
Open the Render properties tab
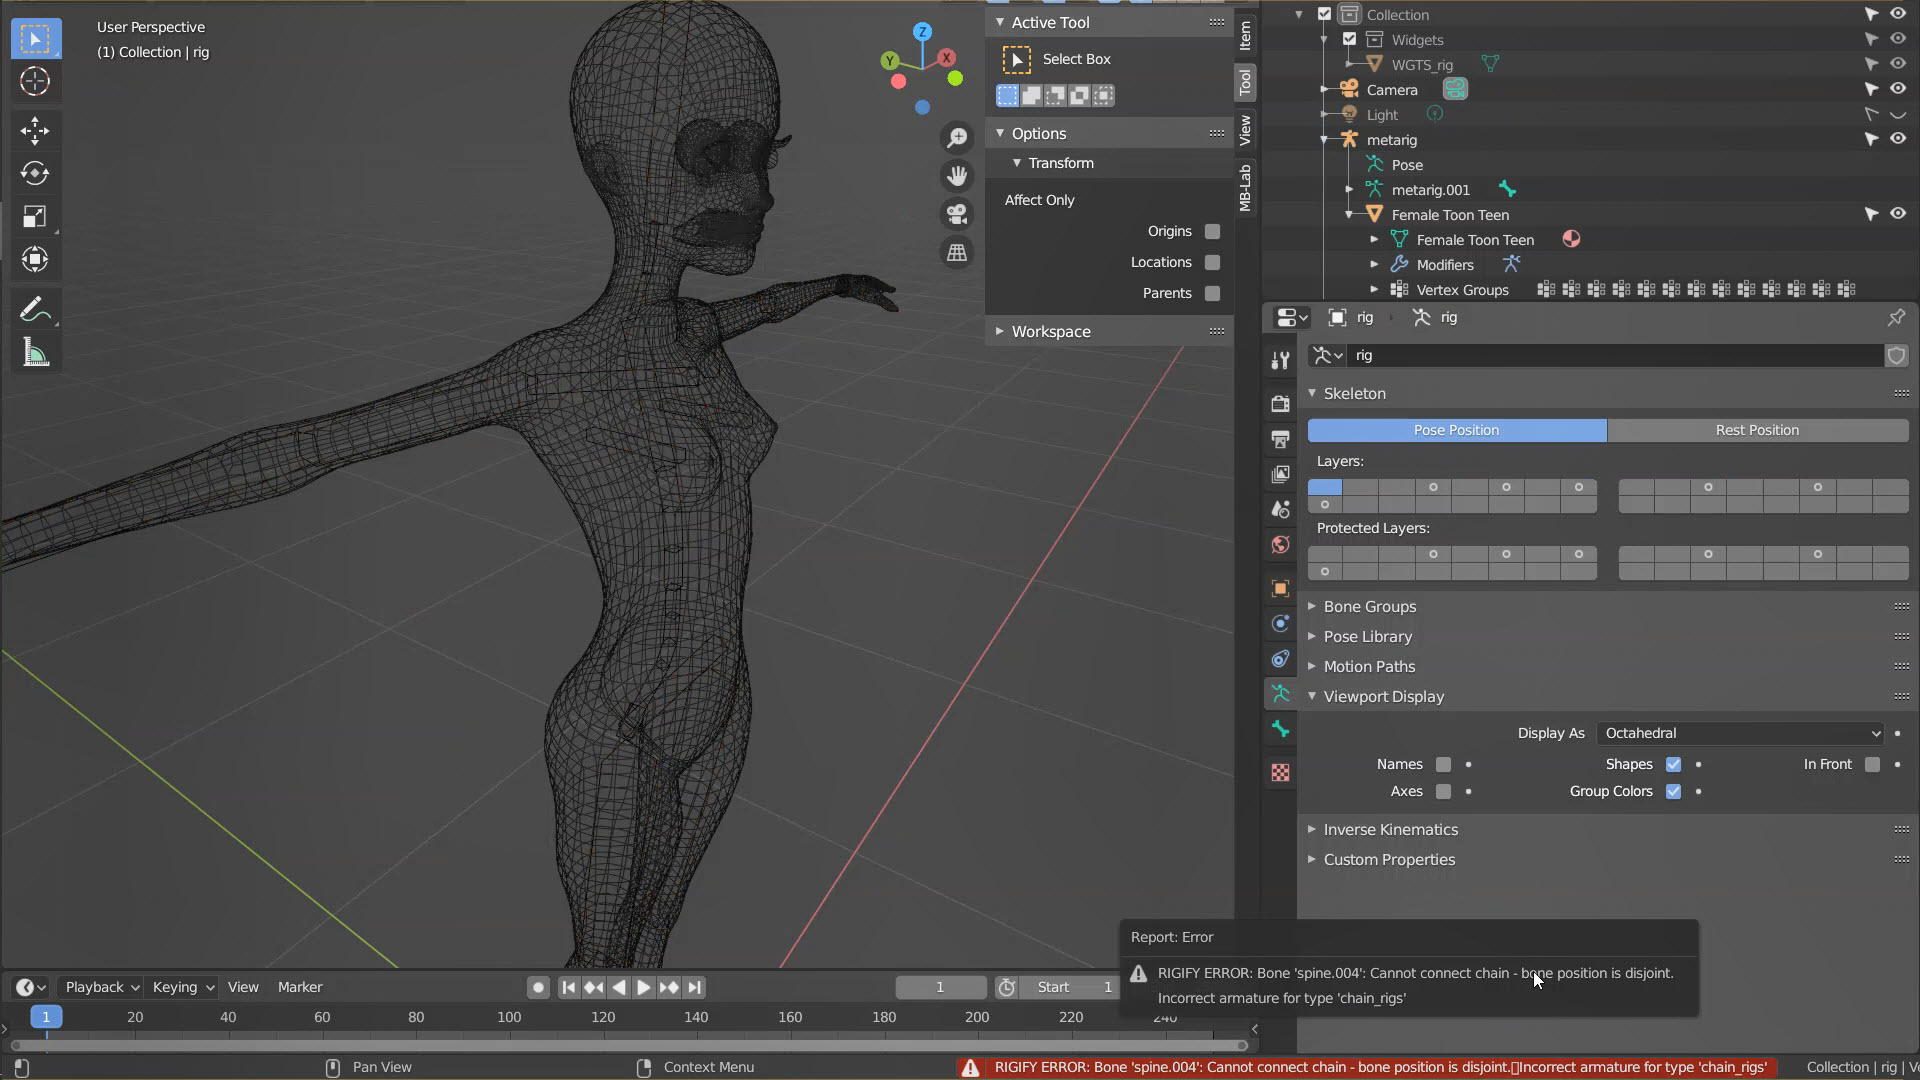click(x=1280, y=403)
